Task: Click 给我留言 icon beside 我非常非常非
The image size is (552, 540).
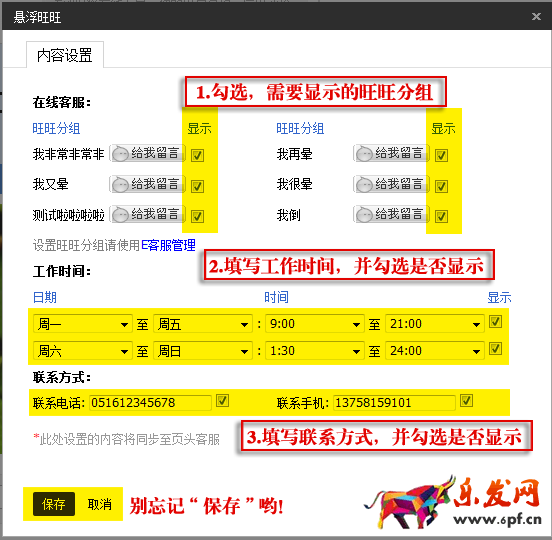Action: coord(148,153)
